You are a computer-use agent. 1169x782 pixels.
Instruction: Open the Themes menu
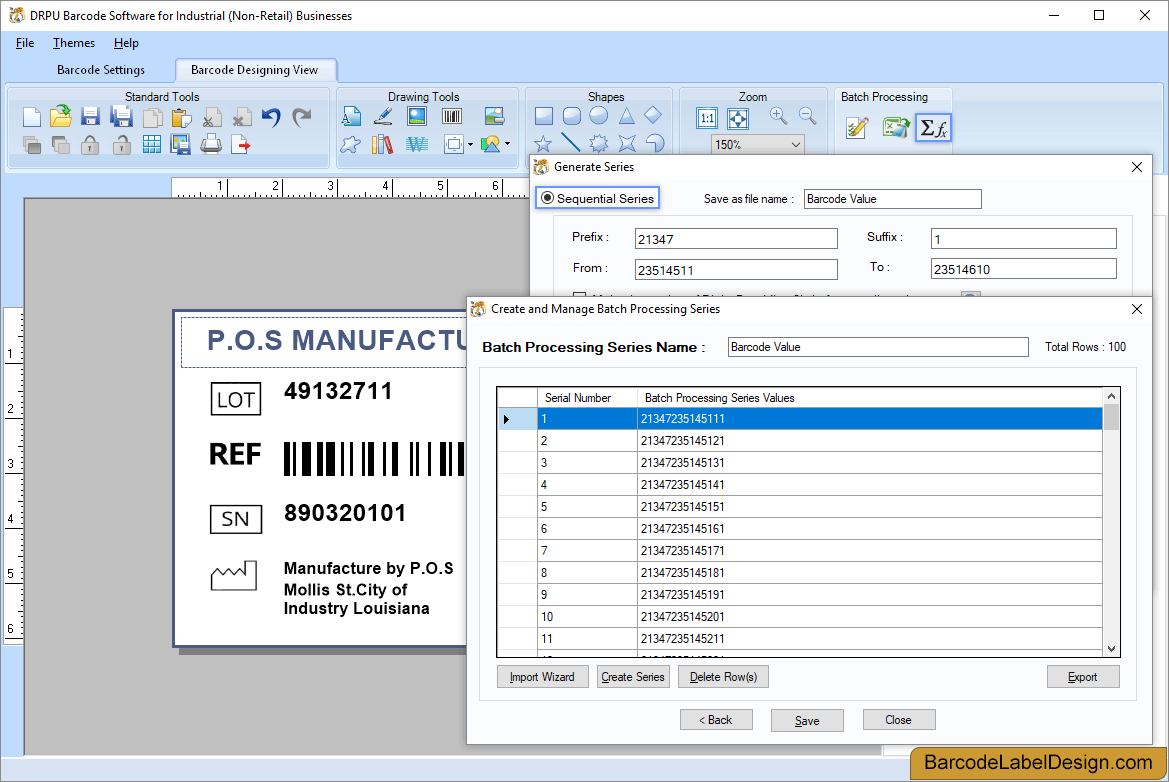point(74,43)
